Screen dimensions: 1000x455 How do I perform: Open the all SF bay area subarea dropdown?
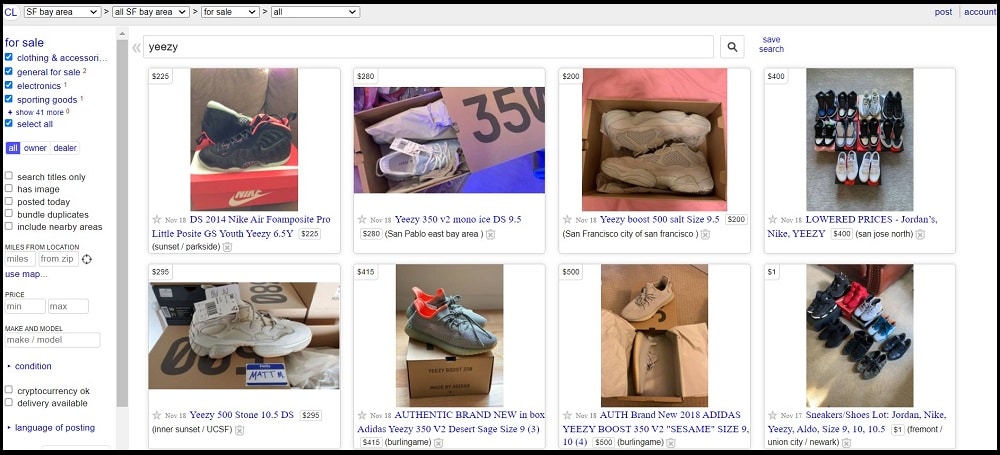(x=151, y=12)
